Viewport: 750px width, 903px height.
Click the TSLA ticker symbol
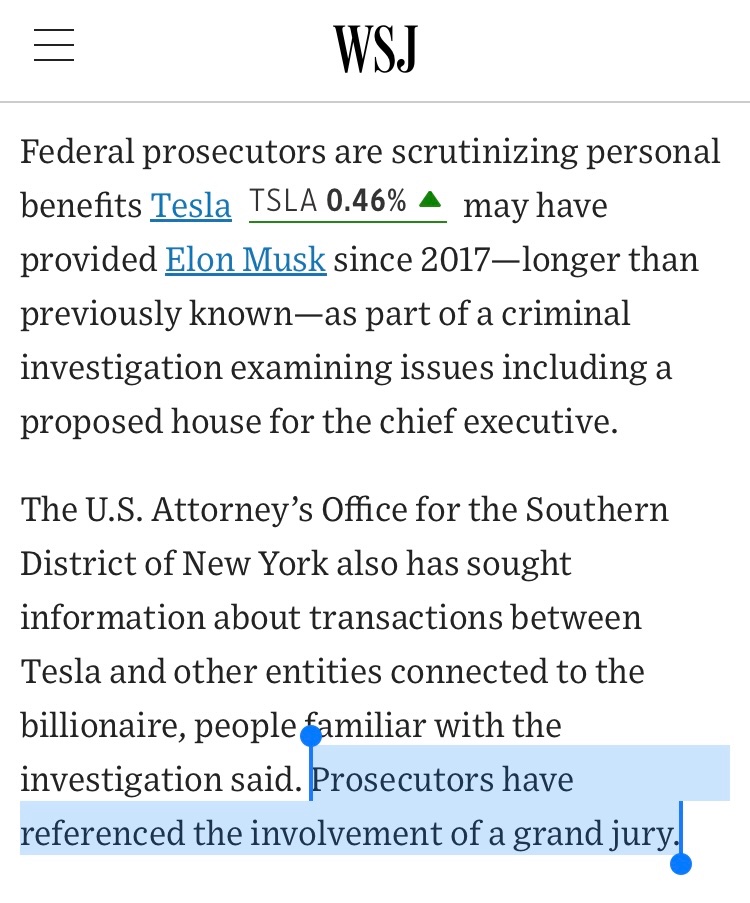pos(283,201)
